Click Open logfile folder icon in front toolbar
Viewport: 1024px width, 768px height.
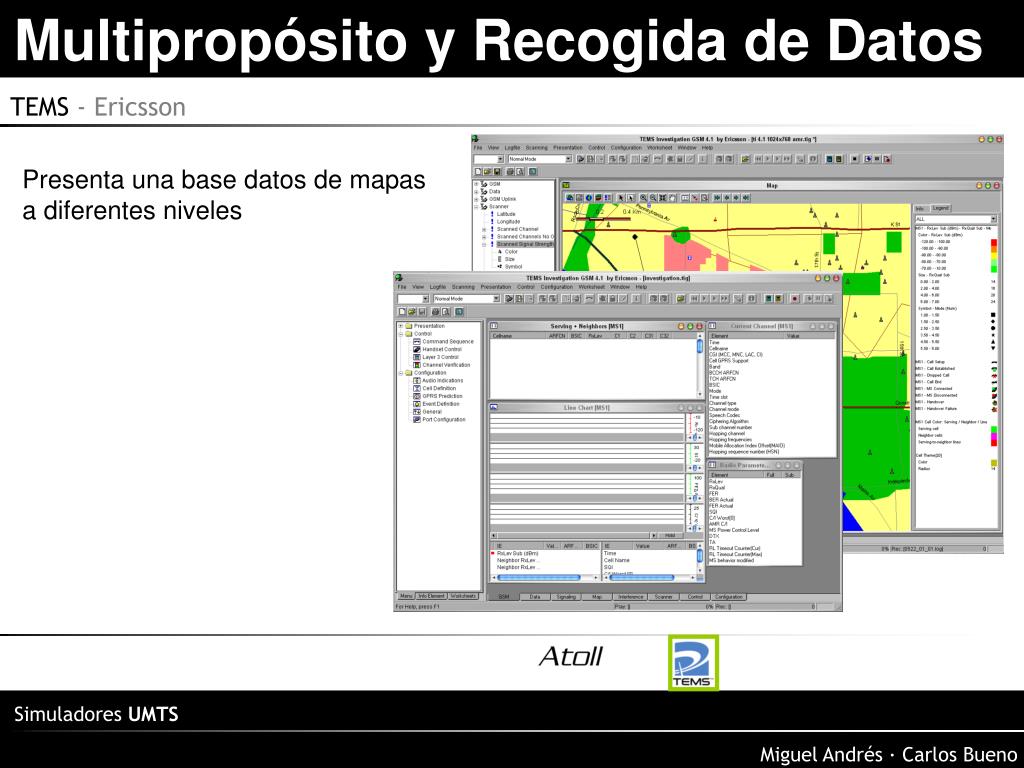click(x=680, y=298)
